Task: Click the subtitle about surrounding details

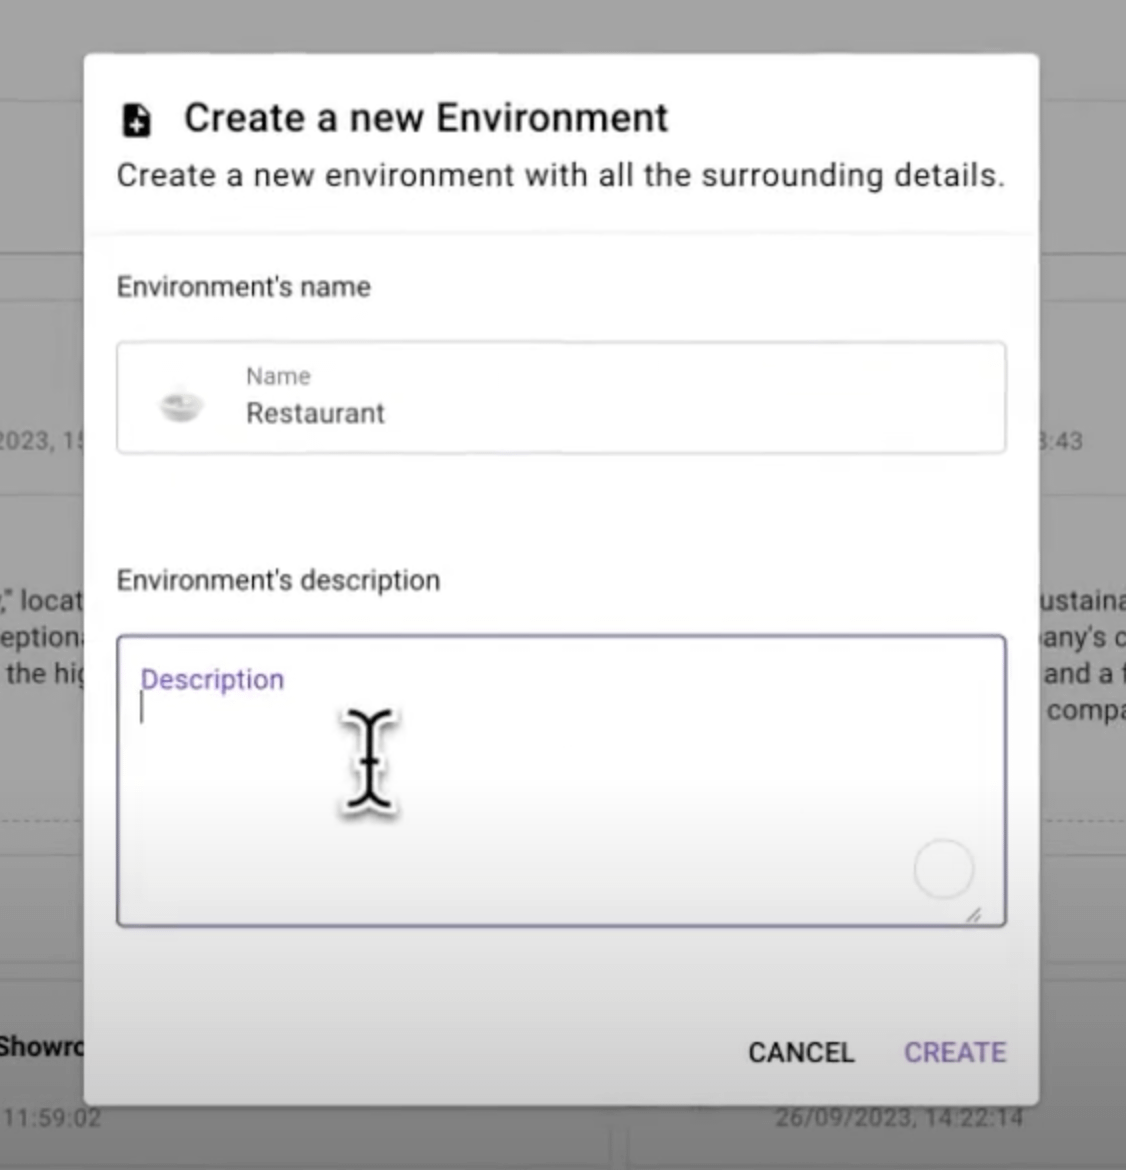Action: click(560, 176)
